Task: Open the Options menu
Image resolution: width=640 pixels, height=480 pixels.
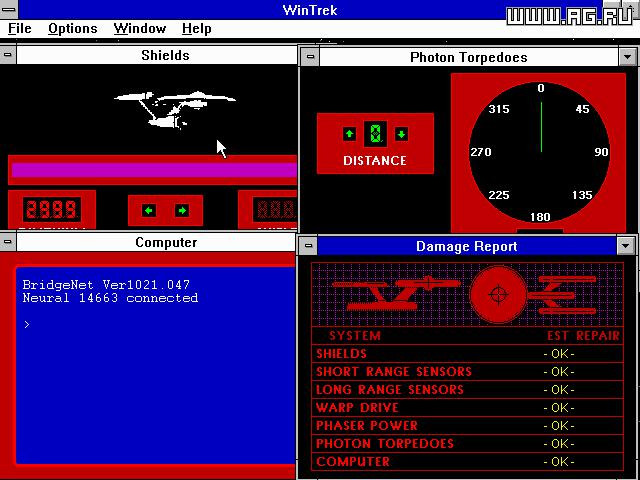Action: 73,29
